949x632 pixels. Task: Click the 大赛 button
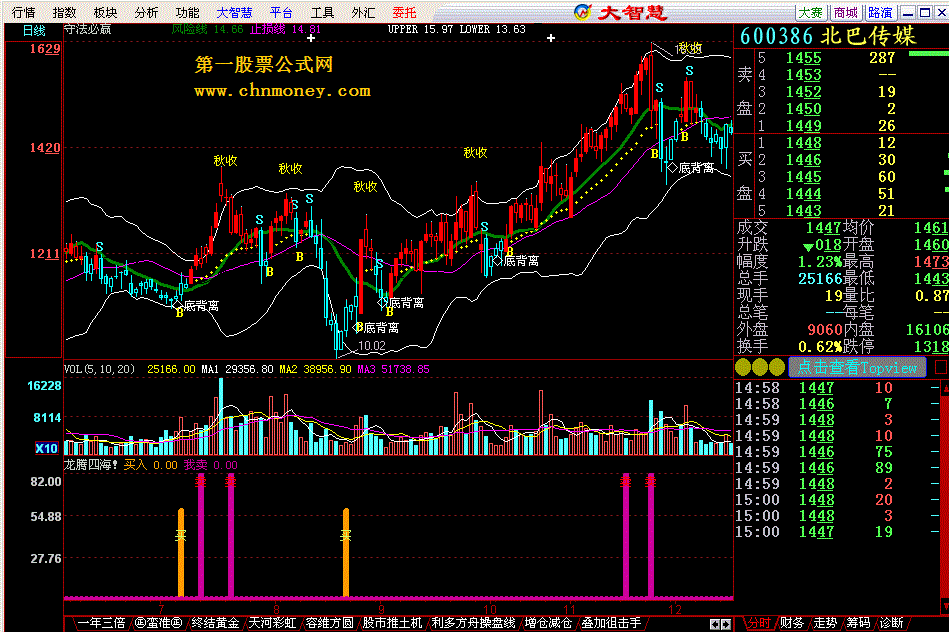click(x=810, y=12)
